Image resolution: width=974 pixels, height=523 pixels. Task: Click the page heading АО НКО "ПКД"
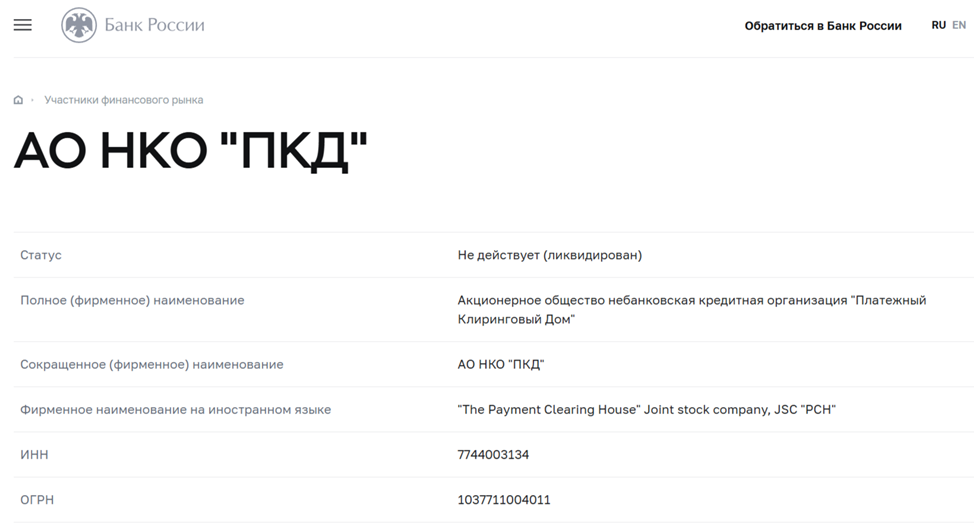tap(191, 152)
